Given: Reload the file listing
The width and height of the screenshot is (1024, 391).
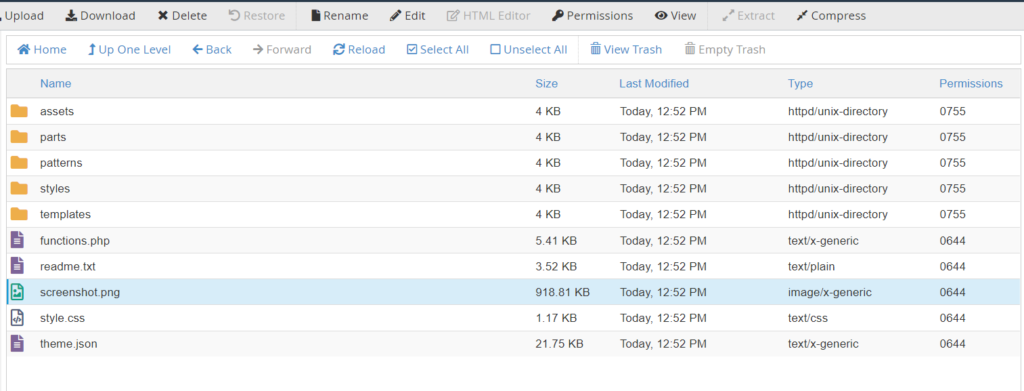Looking at the screenshot, I should pos(359,50).
